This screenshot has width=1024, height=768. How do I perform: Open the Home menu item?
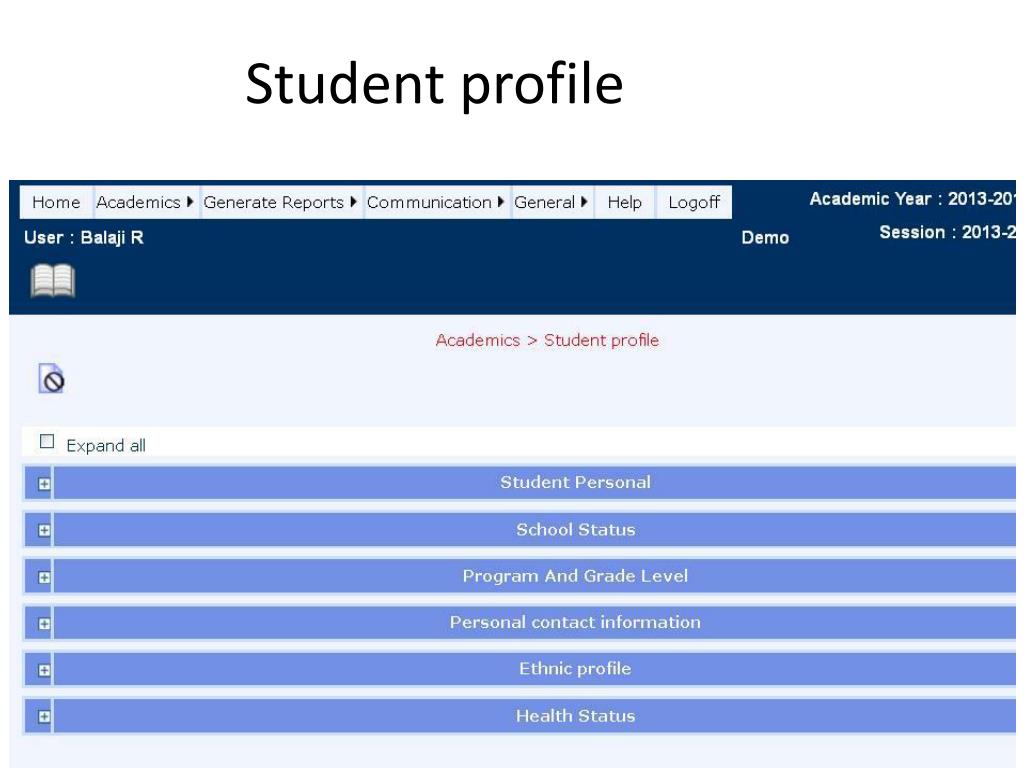pyautogui.click(x=56, y=202)
